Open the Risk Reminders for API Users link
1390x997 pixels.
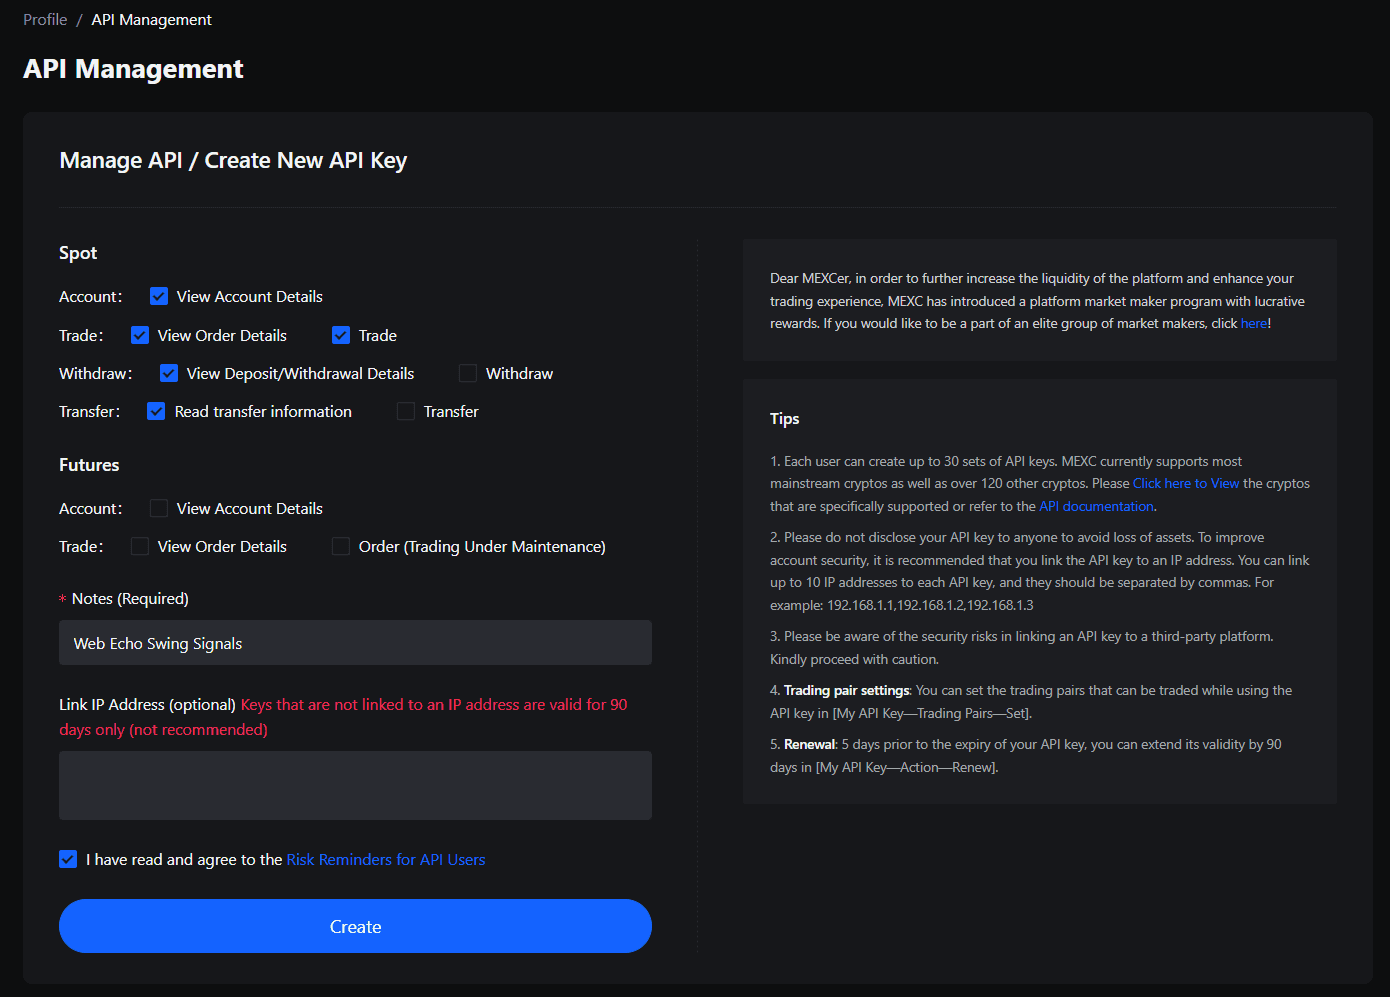(x=385, y=859)
